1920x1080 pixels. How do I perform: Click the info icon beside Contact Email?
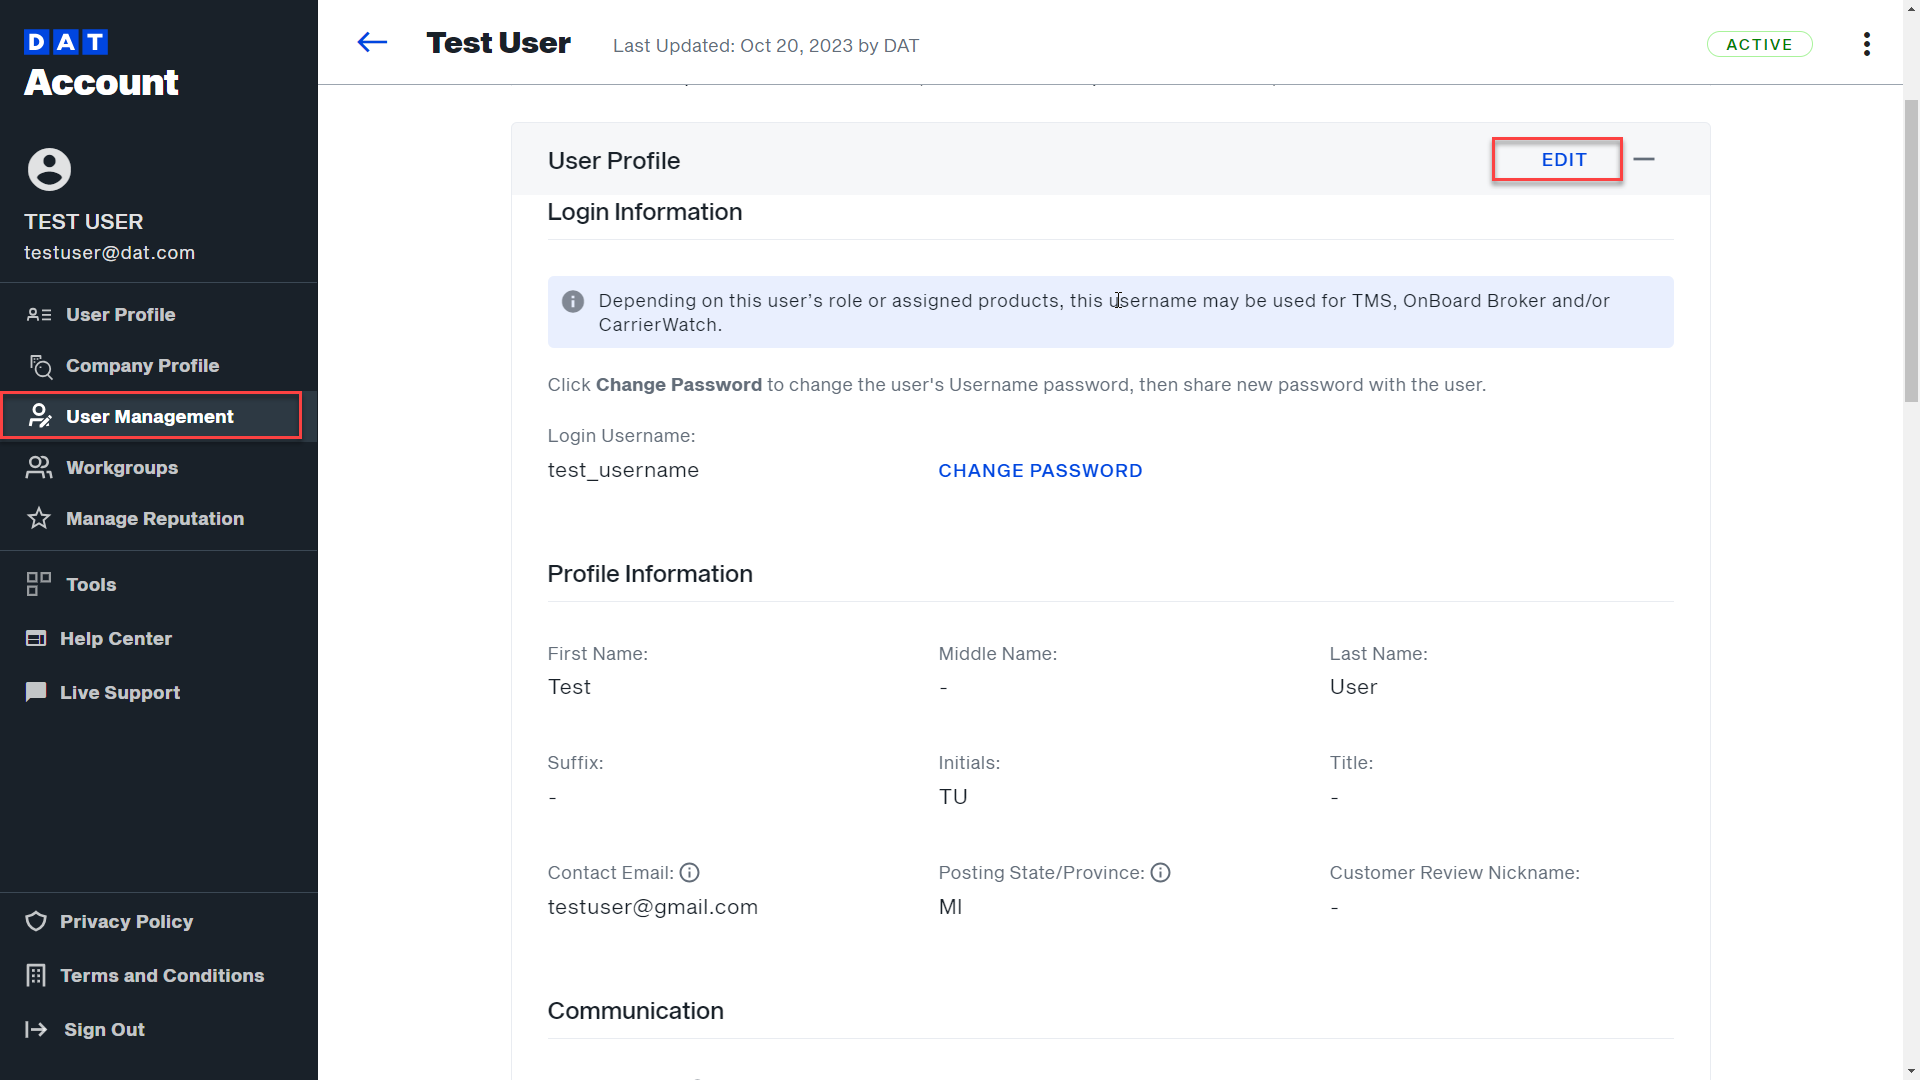tap(689, 872)
